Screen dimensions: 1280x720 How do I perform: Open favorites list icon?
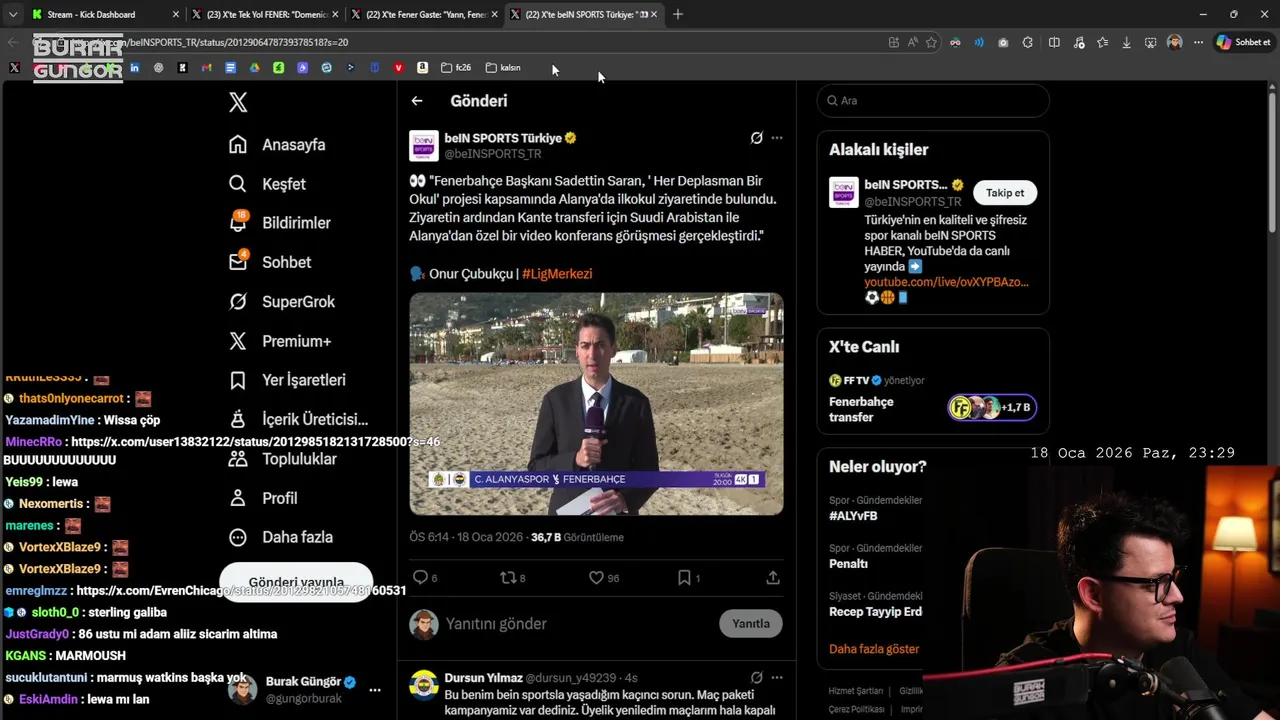pyautogui.click(x=1102, y=42)
